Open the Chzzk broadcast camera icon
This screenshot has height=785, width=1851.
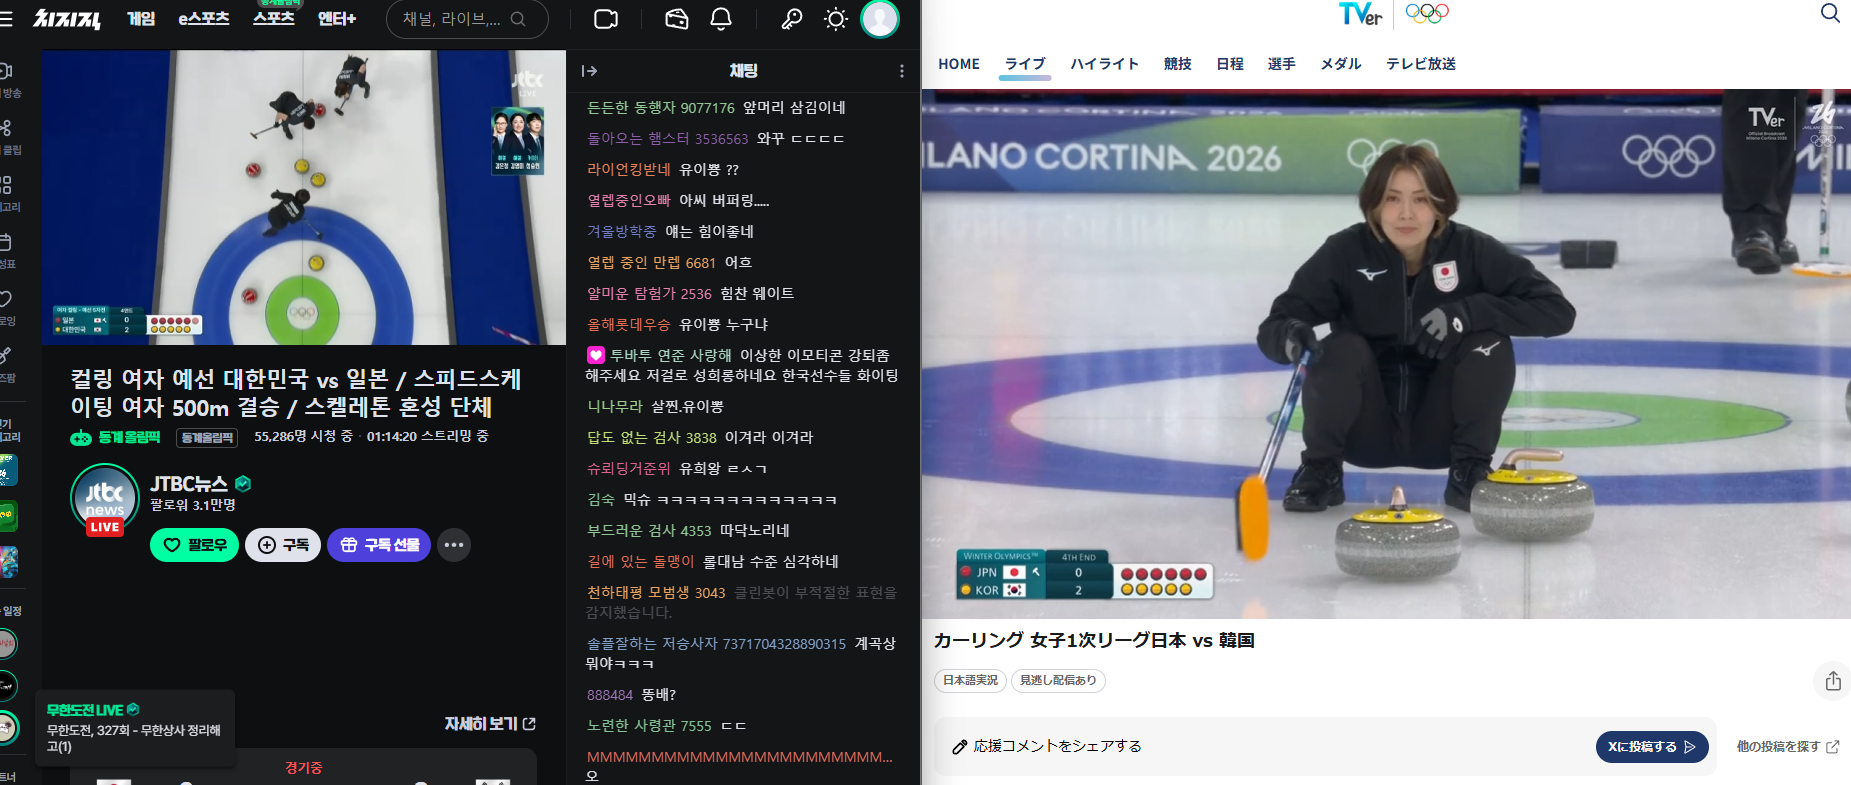606,19
